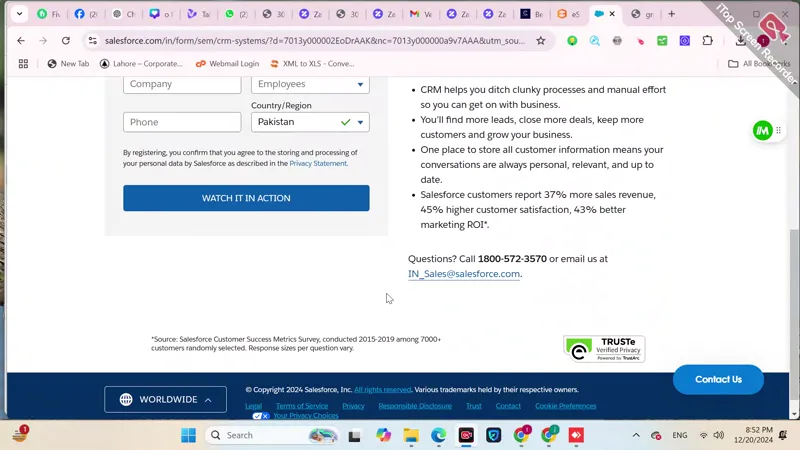Screen dimensions: 800x450
Task: Open the Lahore – Corporate bookmark
Action: pyautogui.click(x=141, y=64)
